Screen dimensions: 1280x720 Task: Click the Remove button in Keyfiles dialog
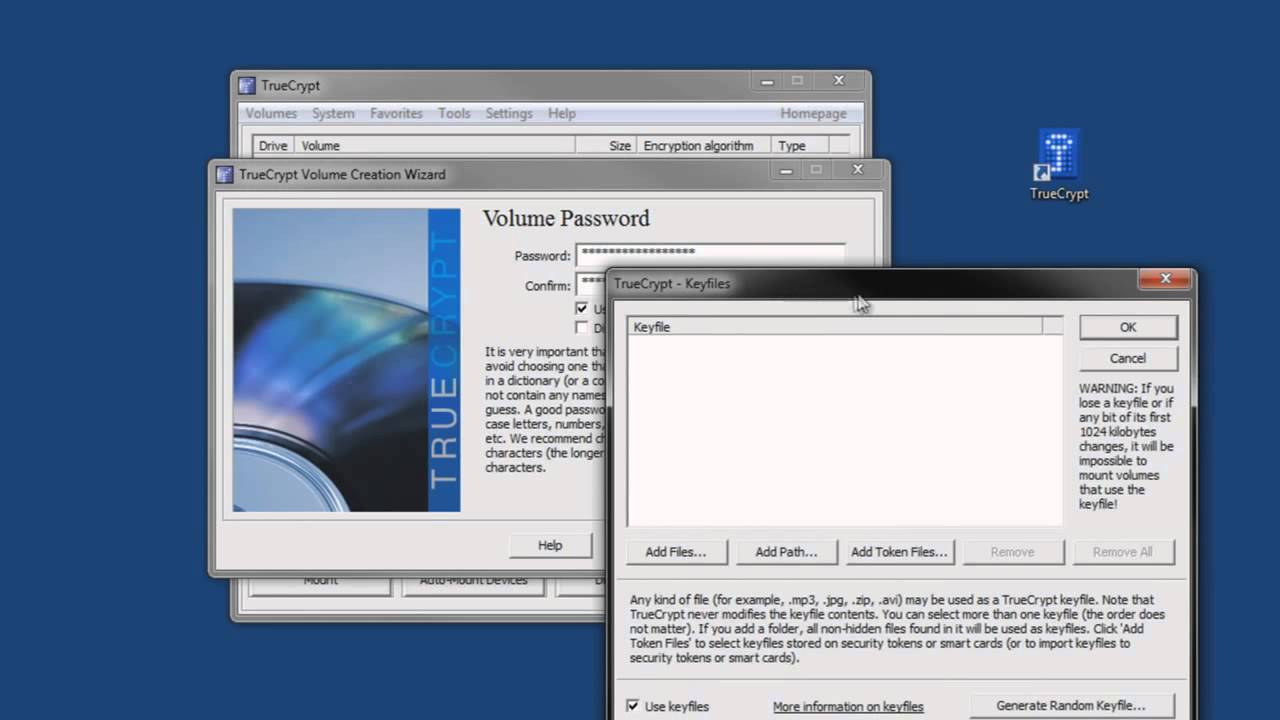tap(1012, 552)
